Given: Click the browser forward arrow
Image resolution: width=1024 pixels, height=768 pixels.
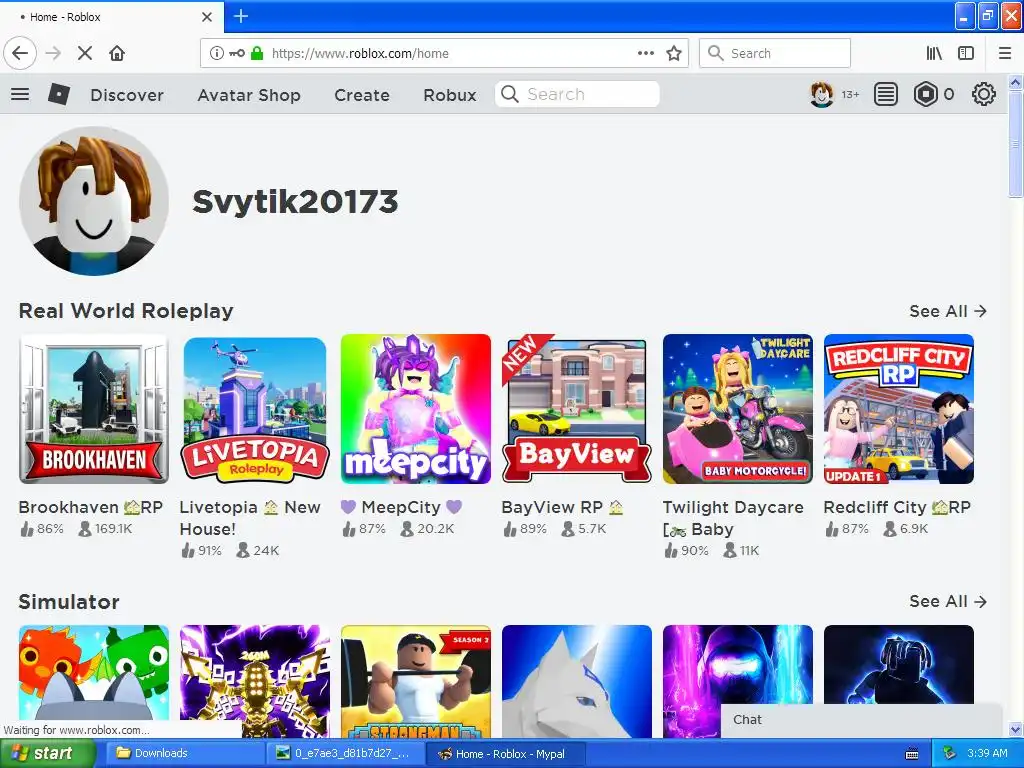Looking at the screenshot, I should [54, 53].
